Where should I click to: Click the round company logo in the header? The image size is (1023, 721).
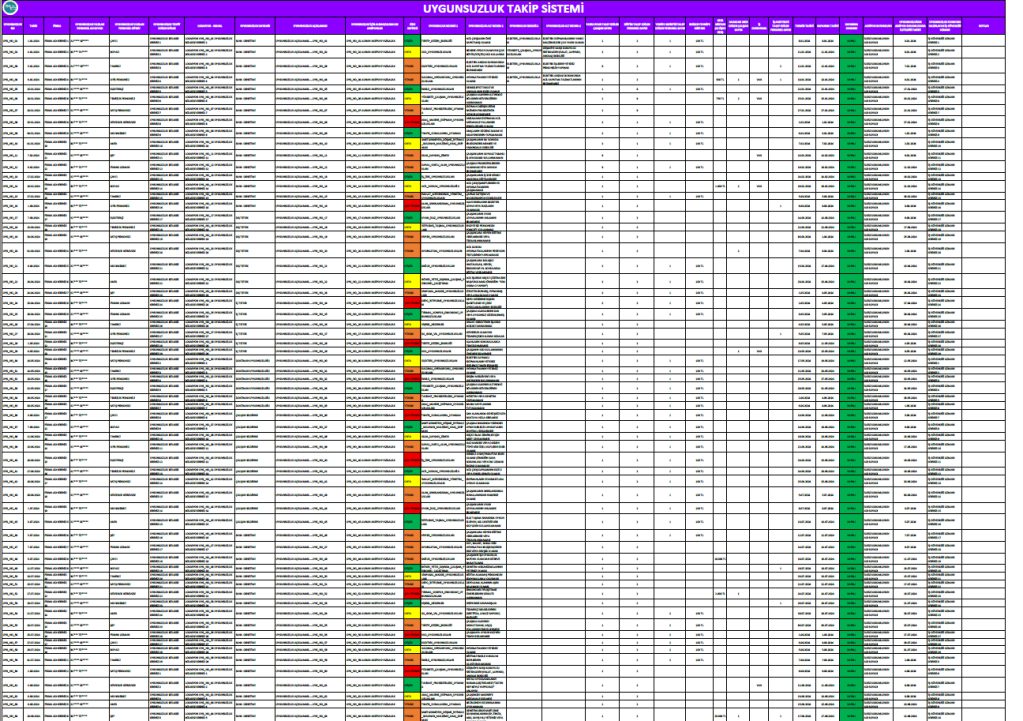11,8
